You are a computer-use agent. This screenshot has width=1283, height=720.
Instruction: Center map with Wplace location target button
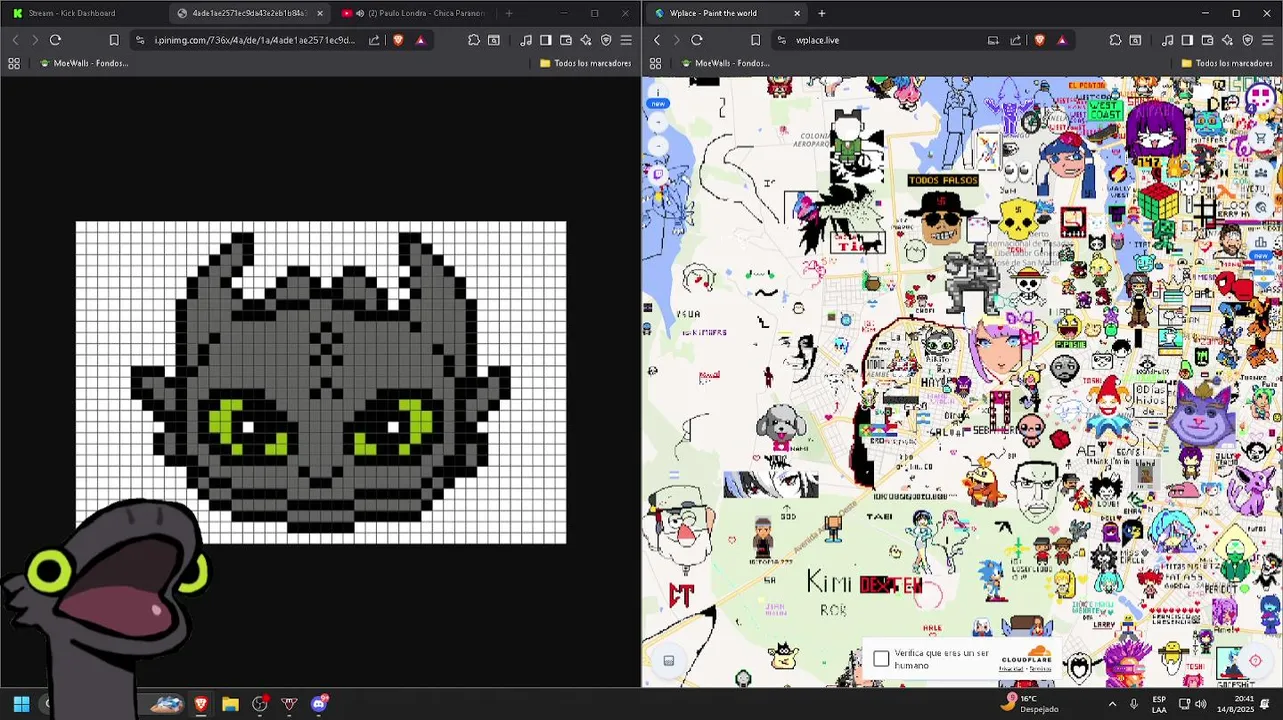tap(1256, 661)
